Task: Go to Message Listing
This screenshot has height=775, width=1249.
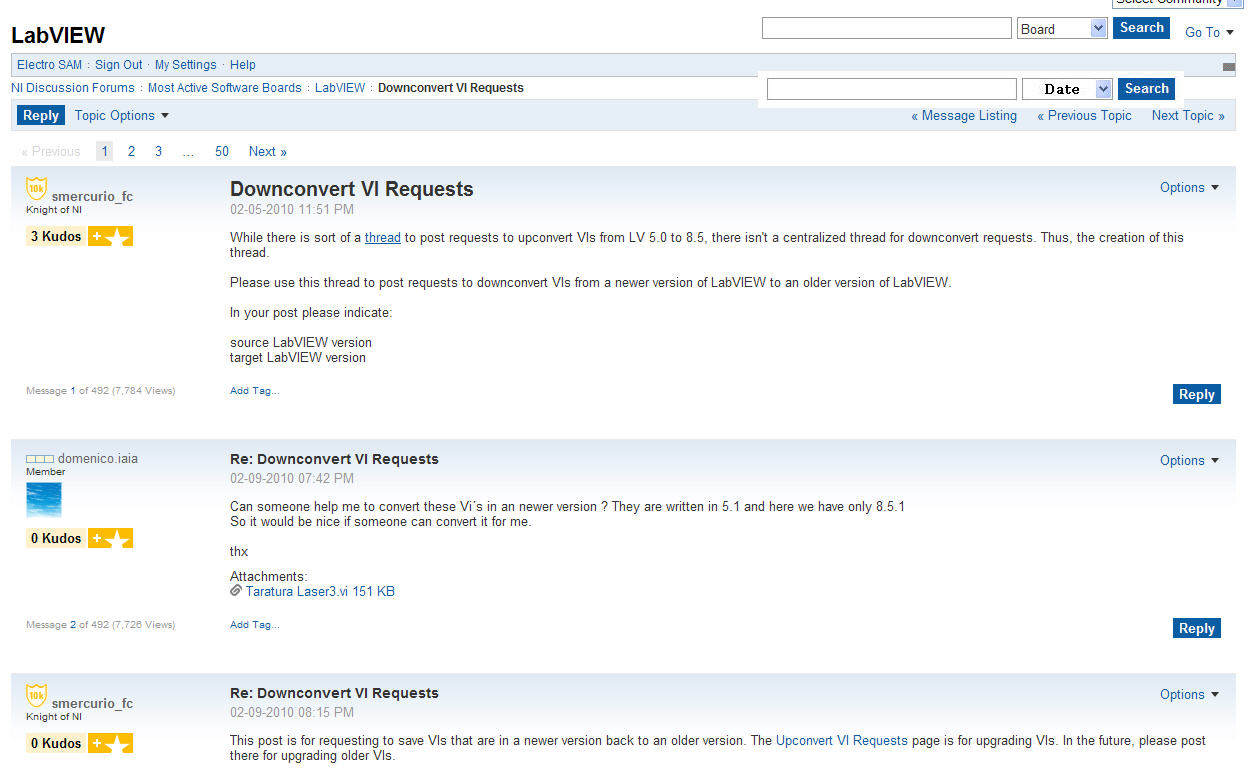Action: pos(964,115)
